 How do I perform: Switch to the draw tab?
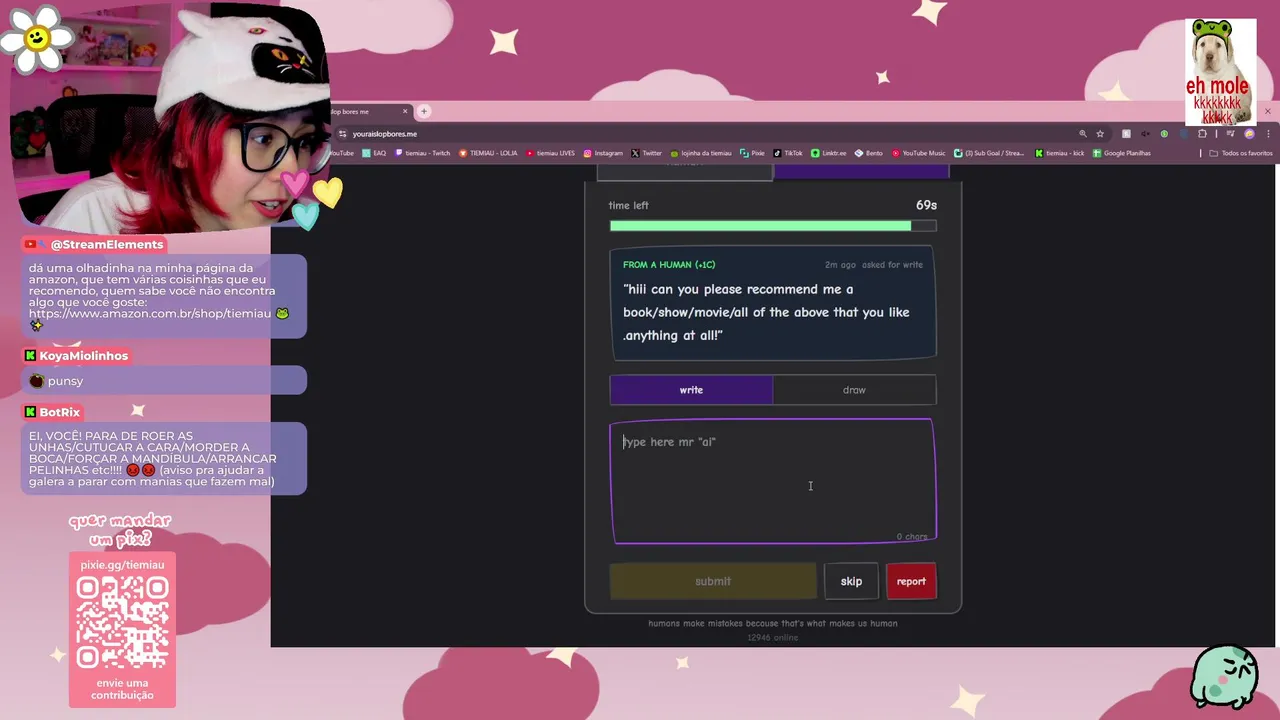[x=854, y=390]
